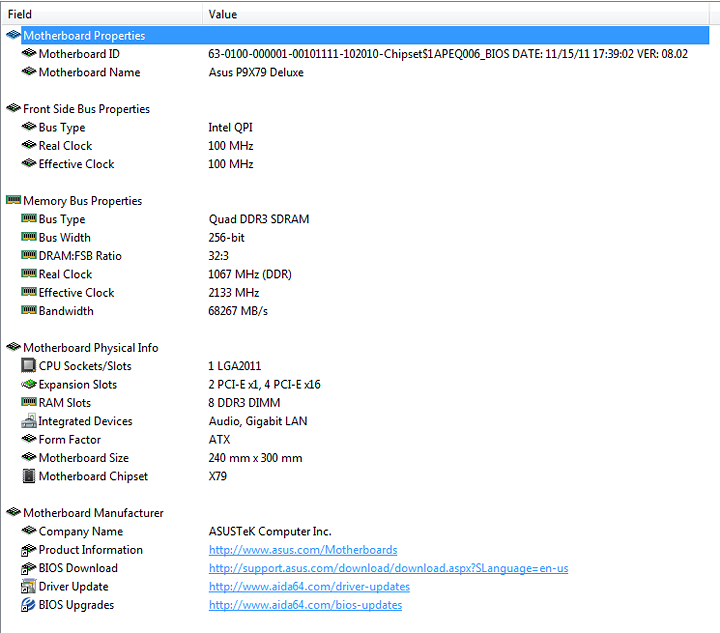Select the memory Effective Clock label
720x633 pixels.
tap(76, 292)
